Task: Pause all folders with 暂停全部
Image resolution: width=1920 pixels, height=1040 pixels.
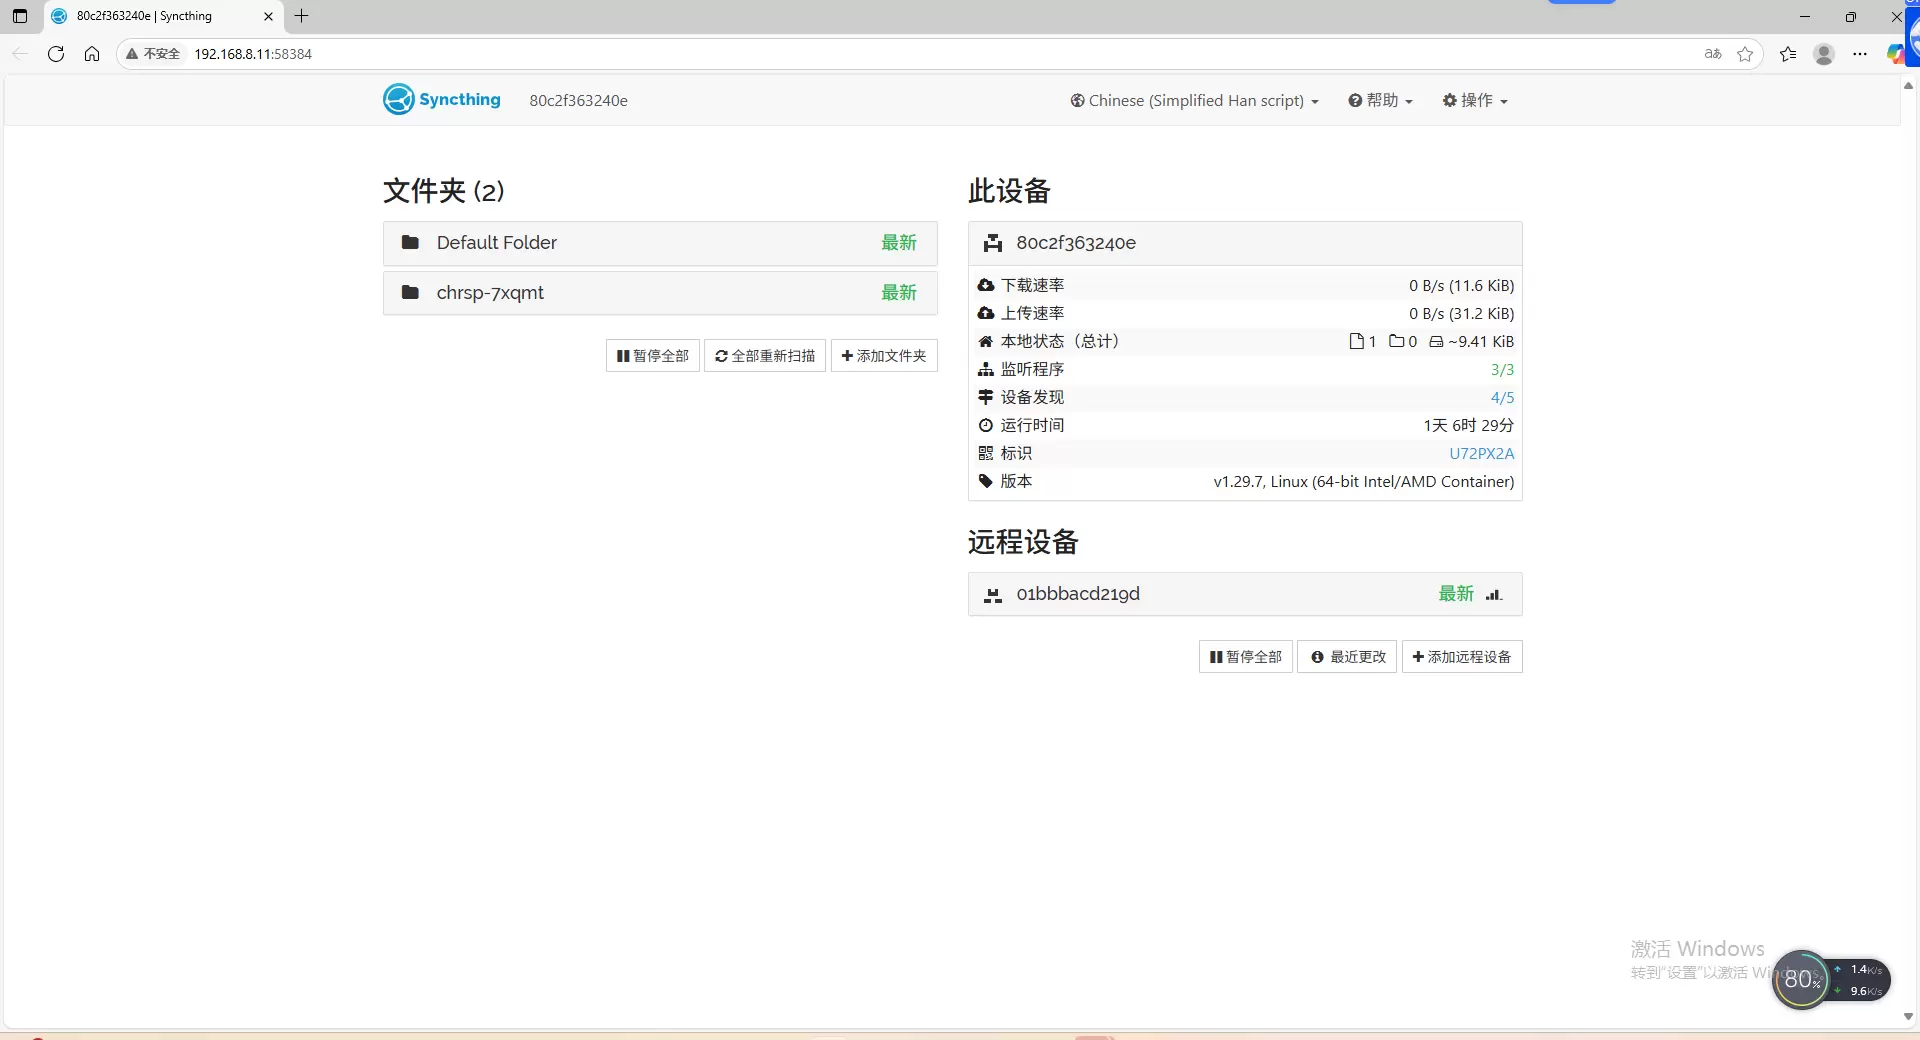Action: click(x=652, y=356)
